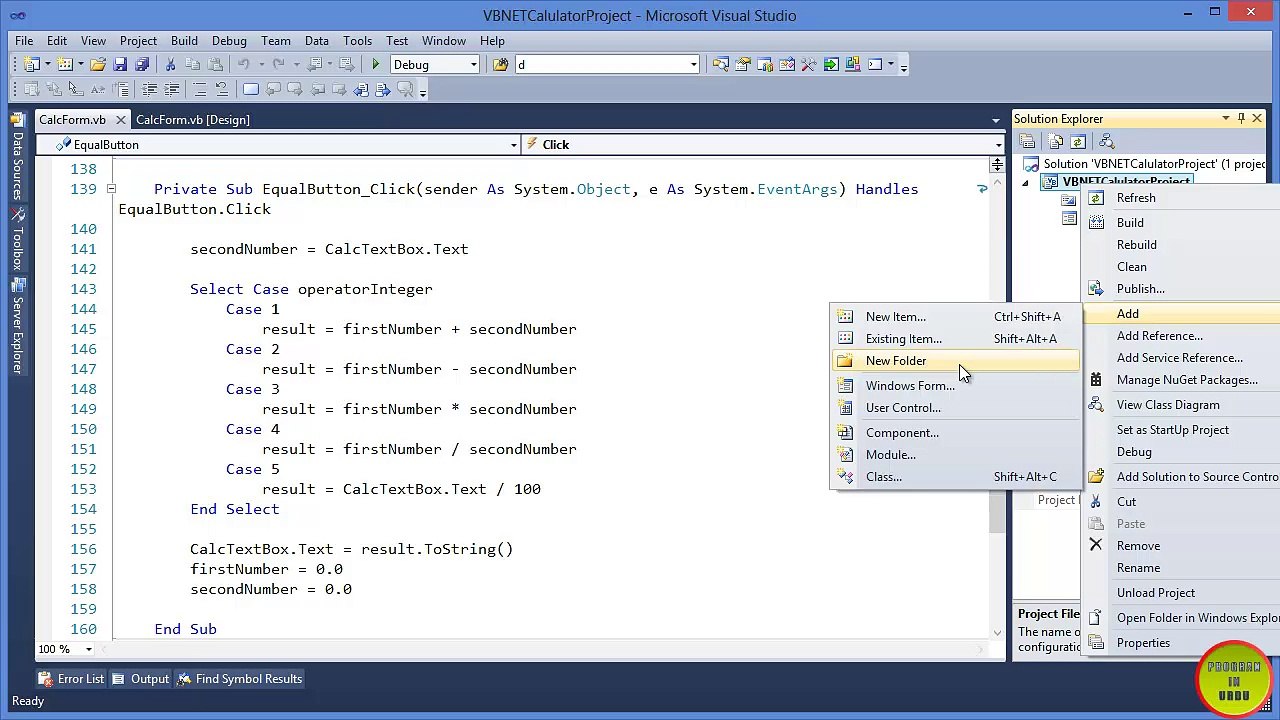
Task: Click Open File folder icon
Action: pyautogui.click(x=98, y=64)
